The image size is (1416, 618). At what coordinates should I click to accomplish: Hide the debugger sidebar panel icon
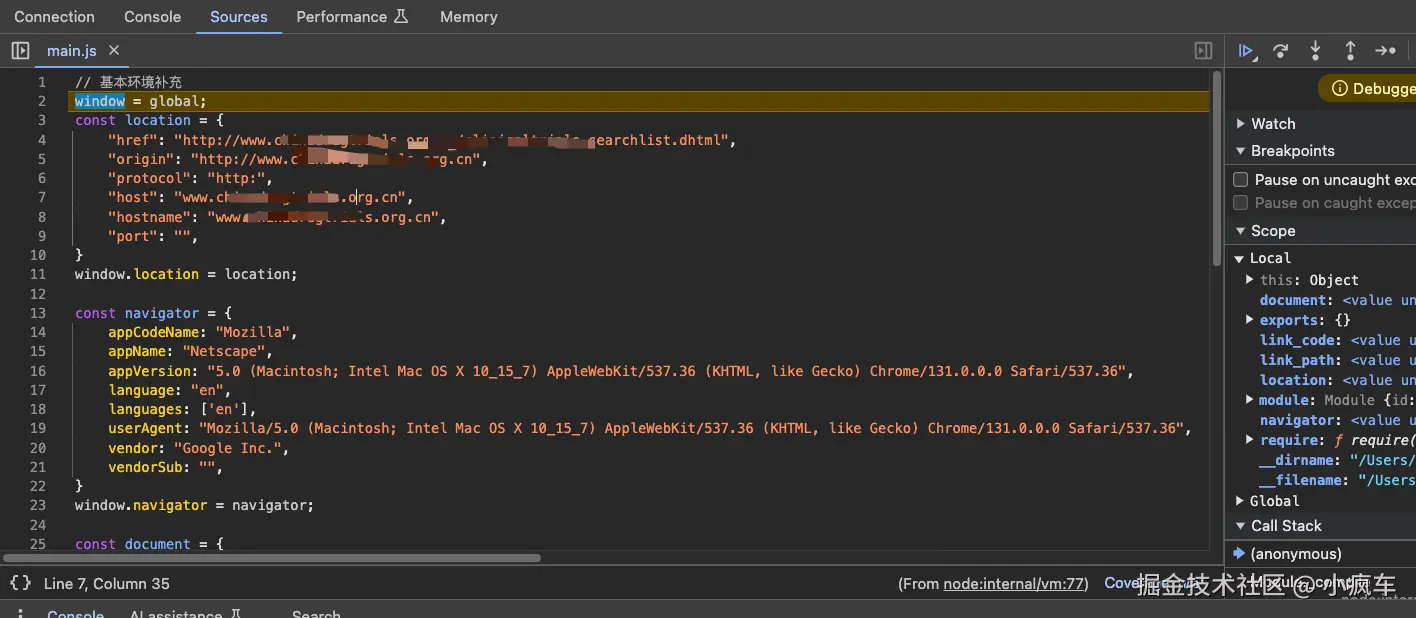[x=1204, y=51]
